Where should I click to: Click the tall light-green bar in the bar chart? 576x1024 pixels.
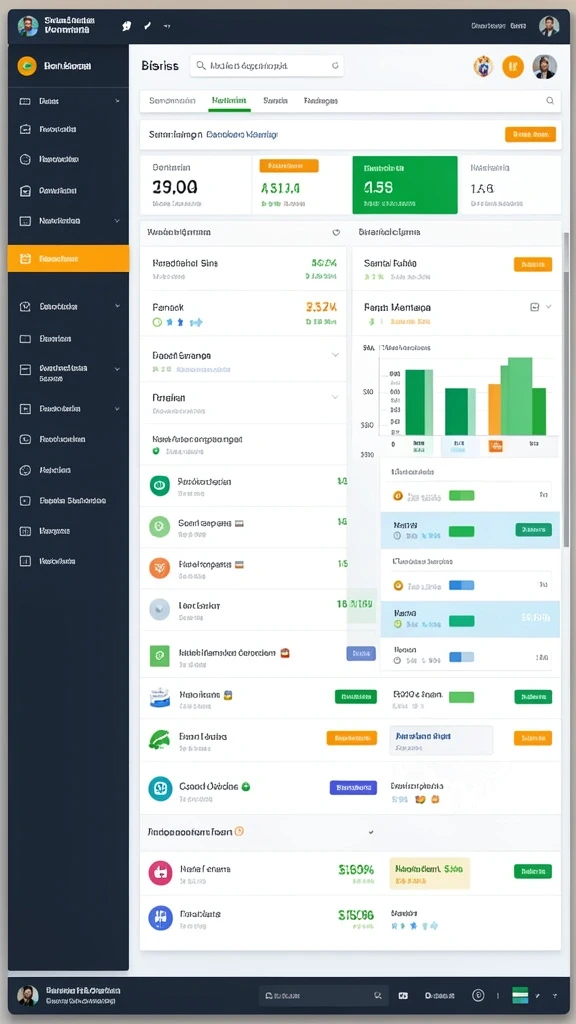coord(520,396)
